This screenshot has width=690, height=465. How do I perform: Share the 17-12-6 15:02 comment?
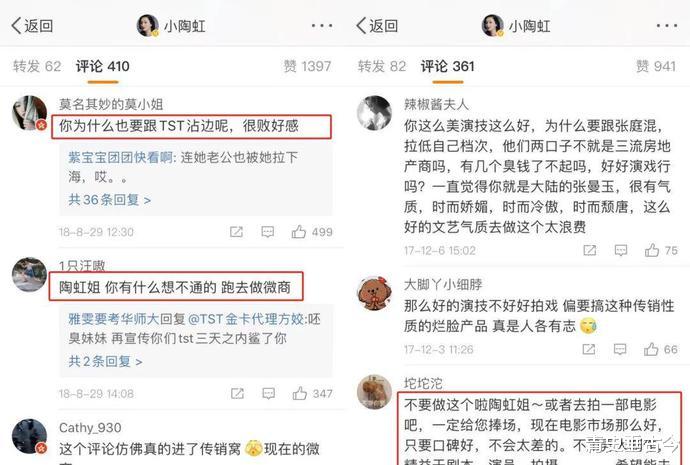pos(590,250)
